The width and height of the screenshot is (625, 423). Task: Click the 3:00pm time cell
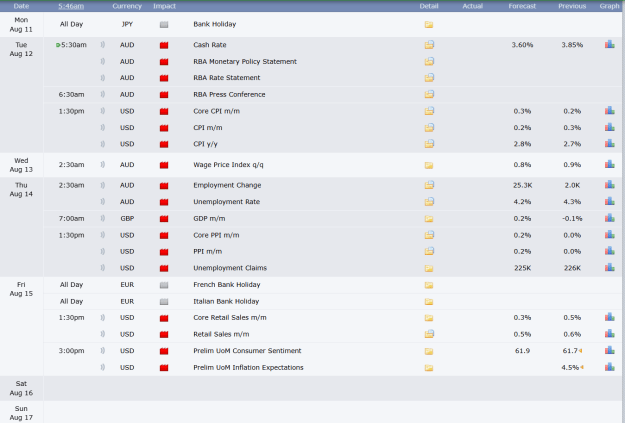coord(71,351)
